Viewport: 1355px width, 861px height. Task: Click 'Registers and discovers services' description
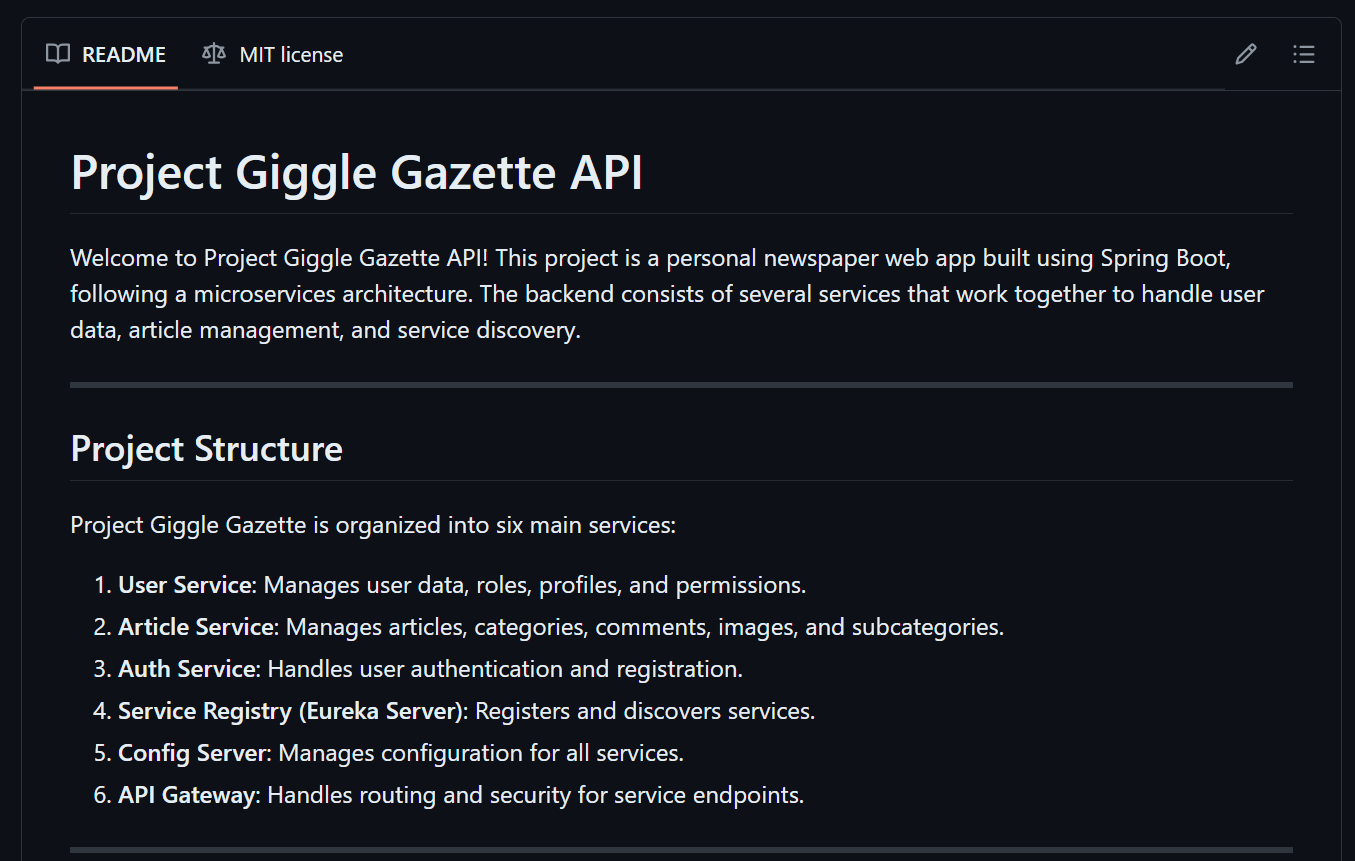[645, 711]
